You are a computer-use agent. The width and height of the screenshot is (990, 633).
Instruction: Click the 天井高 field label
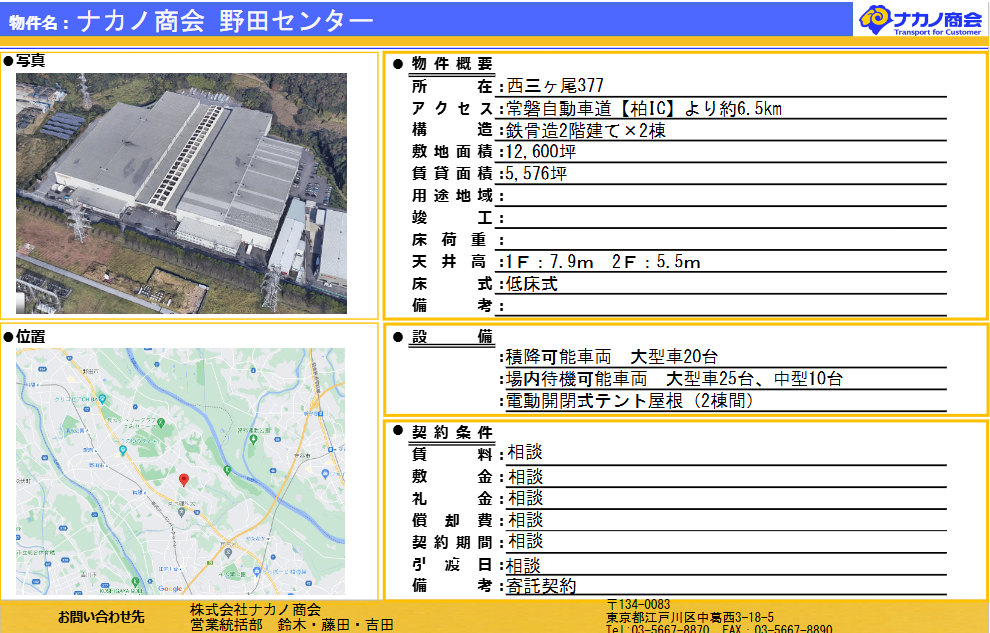coord(449,262)
